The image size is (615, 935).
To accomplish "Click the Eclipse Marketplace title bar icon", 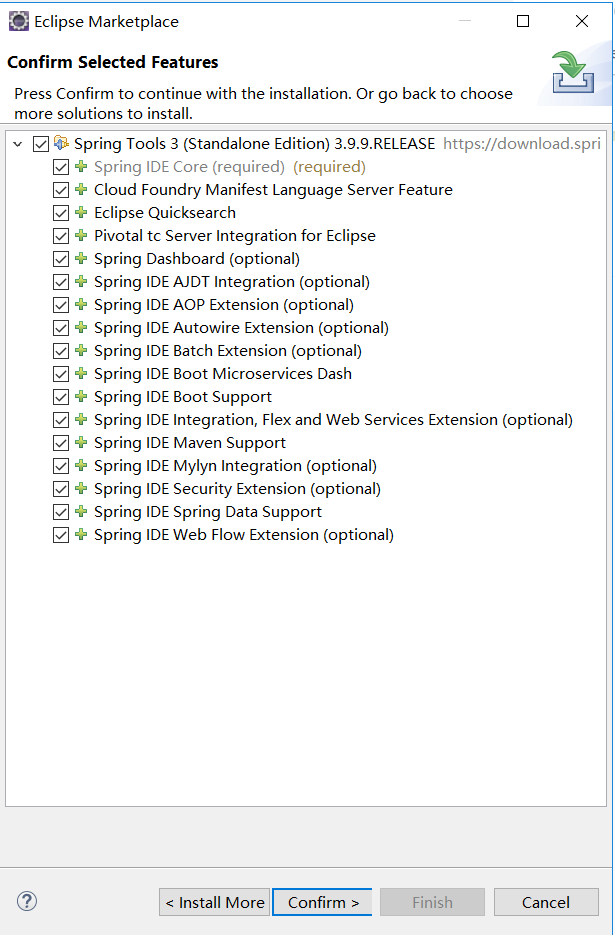I will [x=18, y=21].
